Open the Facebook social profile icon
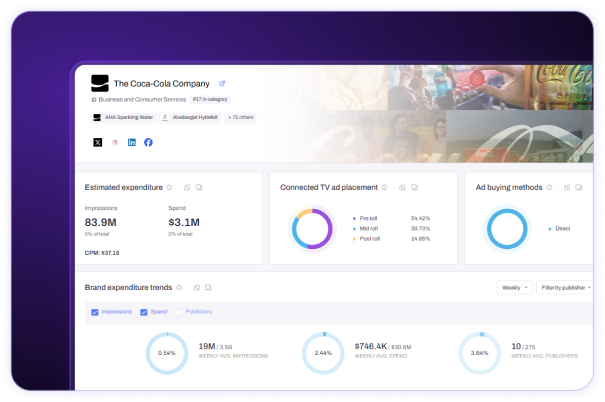This screenshot has height=402, width=605. pyautogui.click(x=148, y=142)
